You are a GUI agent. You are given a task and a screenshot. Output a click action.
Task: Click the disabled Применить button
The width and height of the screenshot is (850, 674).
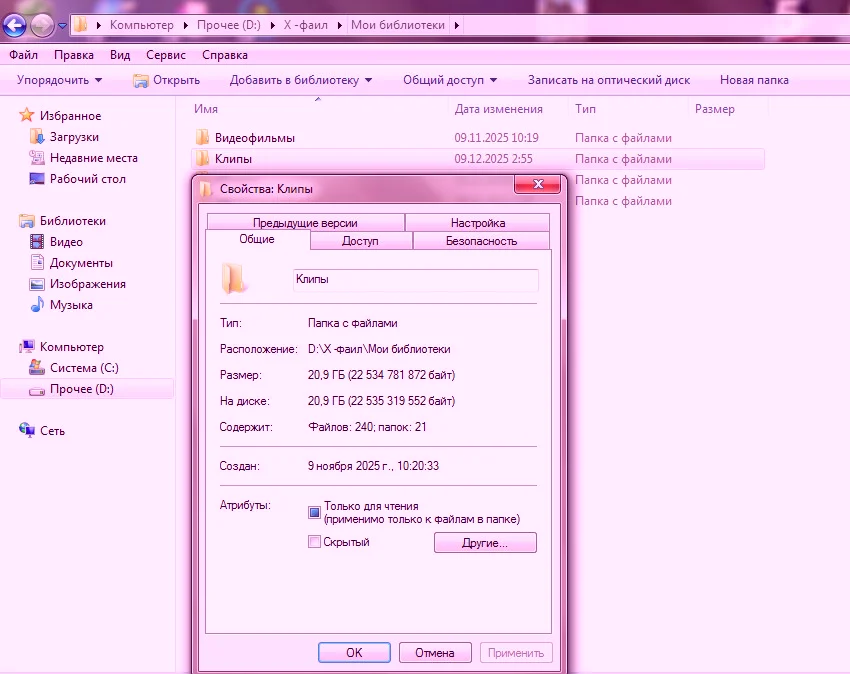[x=516, y=652]
